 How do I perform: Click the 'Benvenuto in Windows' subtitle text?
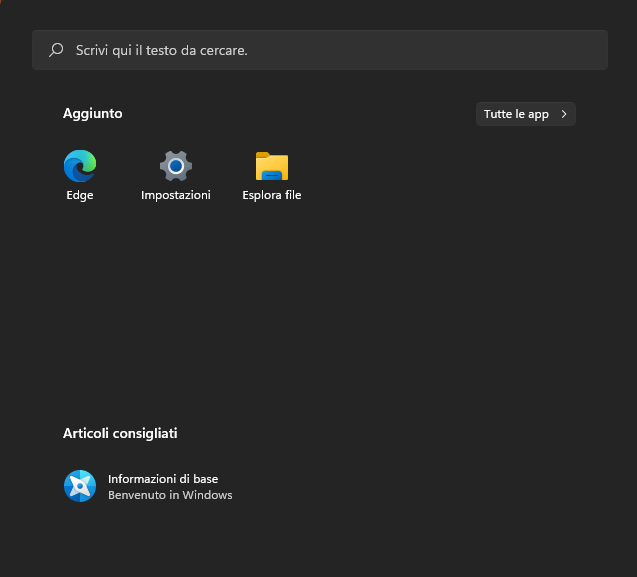tap(170, 495)
